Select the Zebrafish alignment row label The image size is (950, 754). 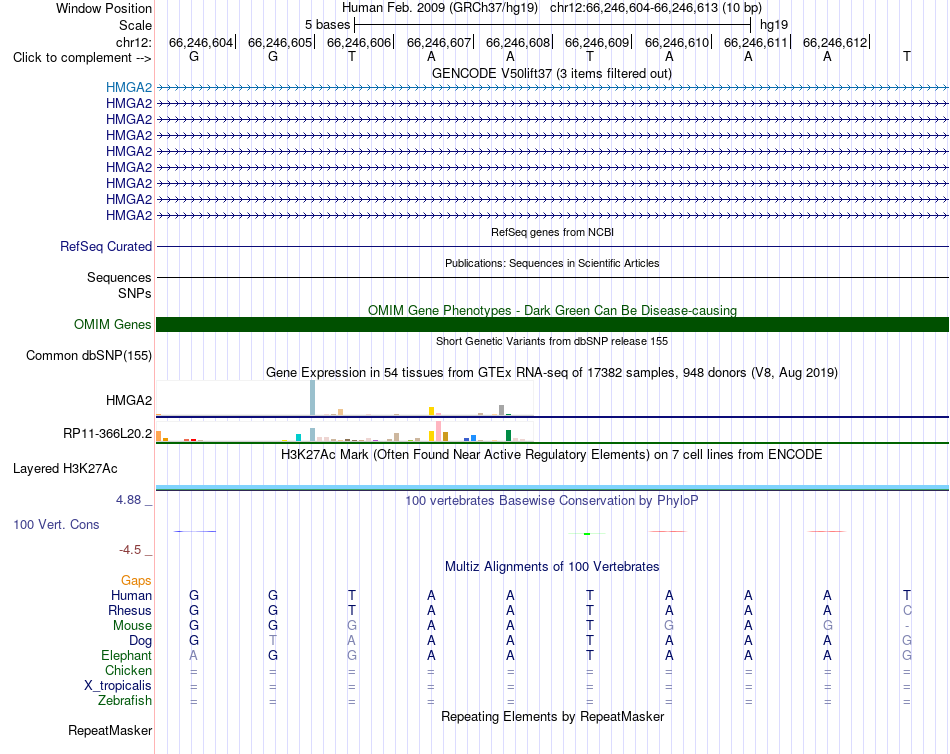click(x=125, y=701)
